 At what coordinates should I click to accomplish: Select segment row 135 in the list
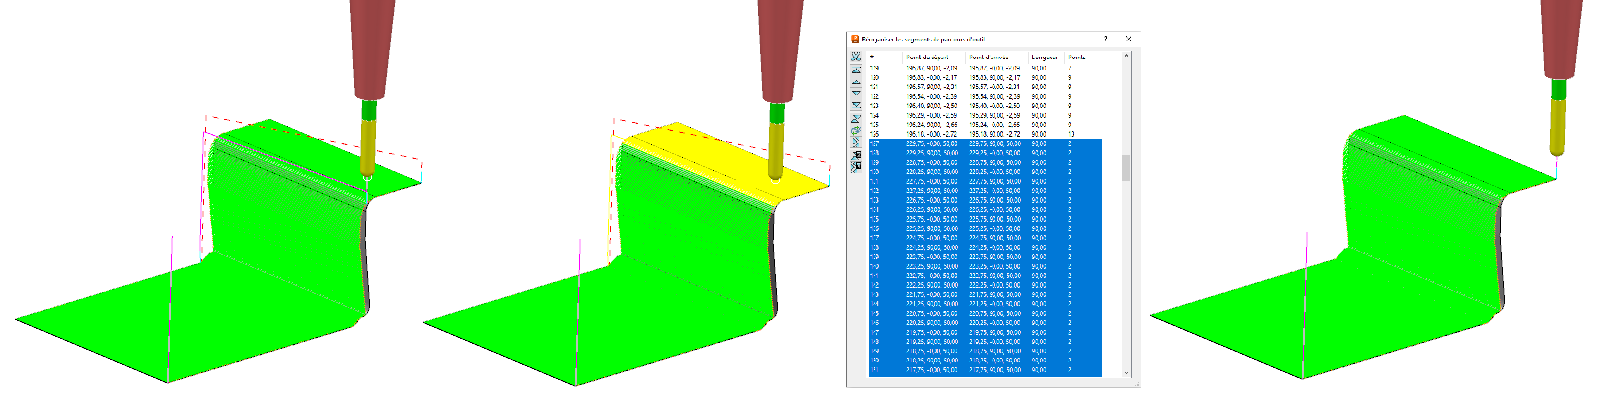tap(984, 124)
